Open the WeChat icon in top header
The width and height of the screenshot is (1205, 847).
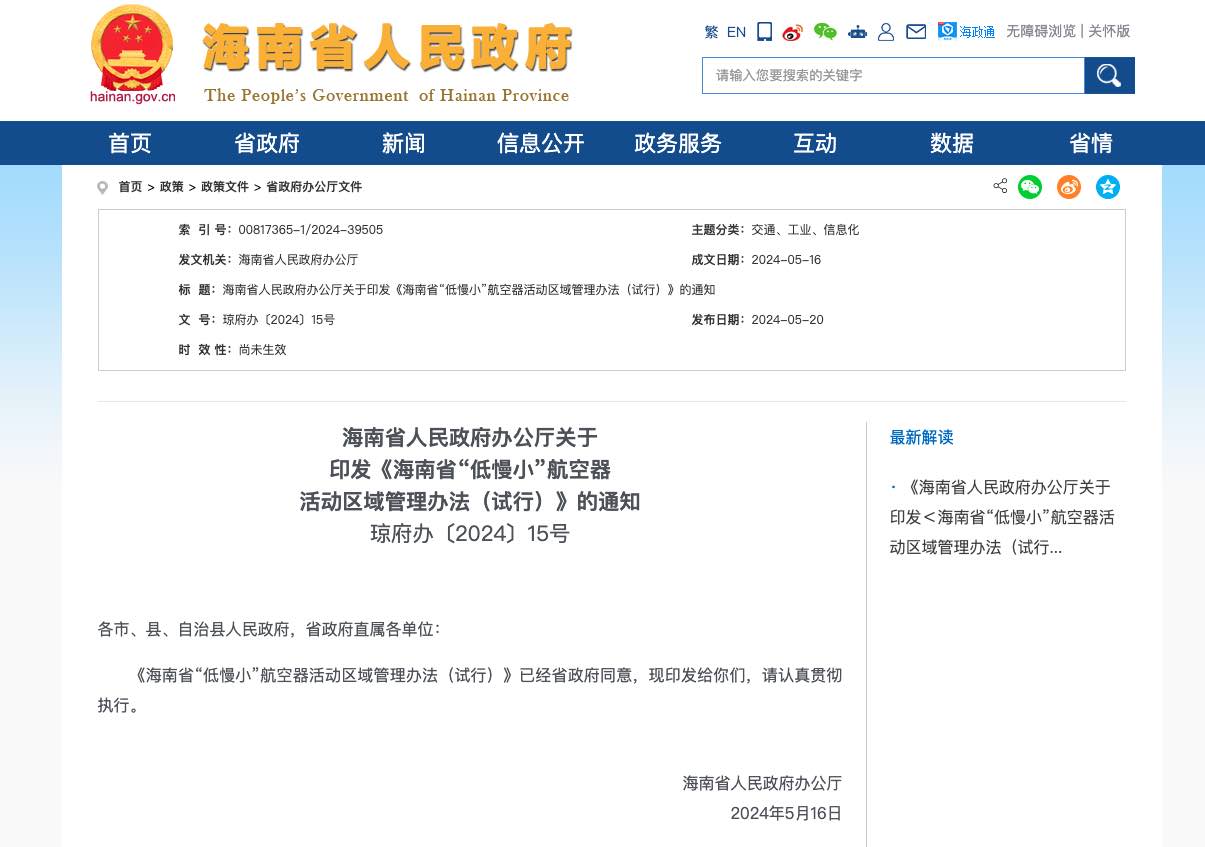pos(825,32)
